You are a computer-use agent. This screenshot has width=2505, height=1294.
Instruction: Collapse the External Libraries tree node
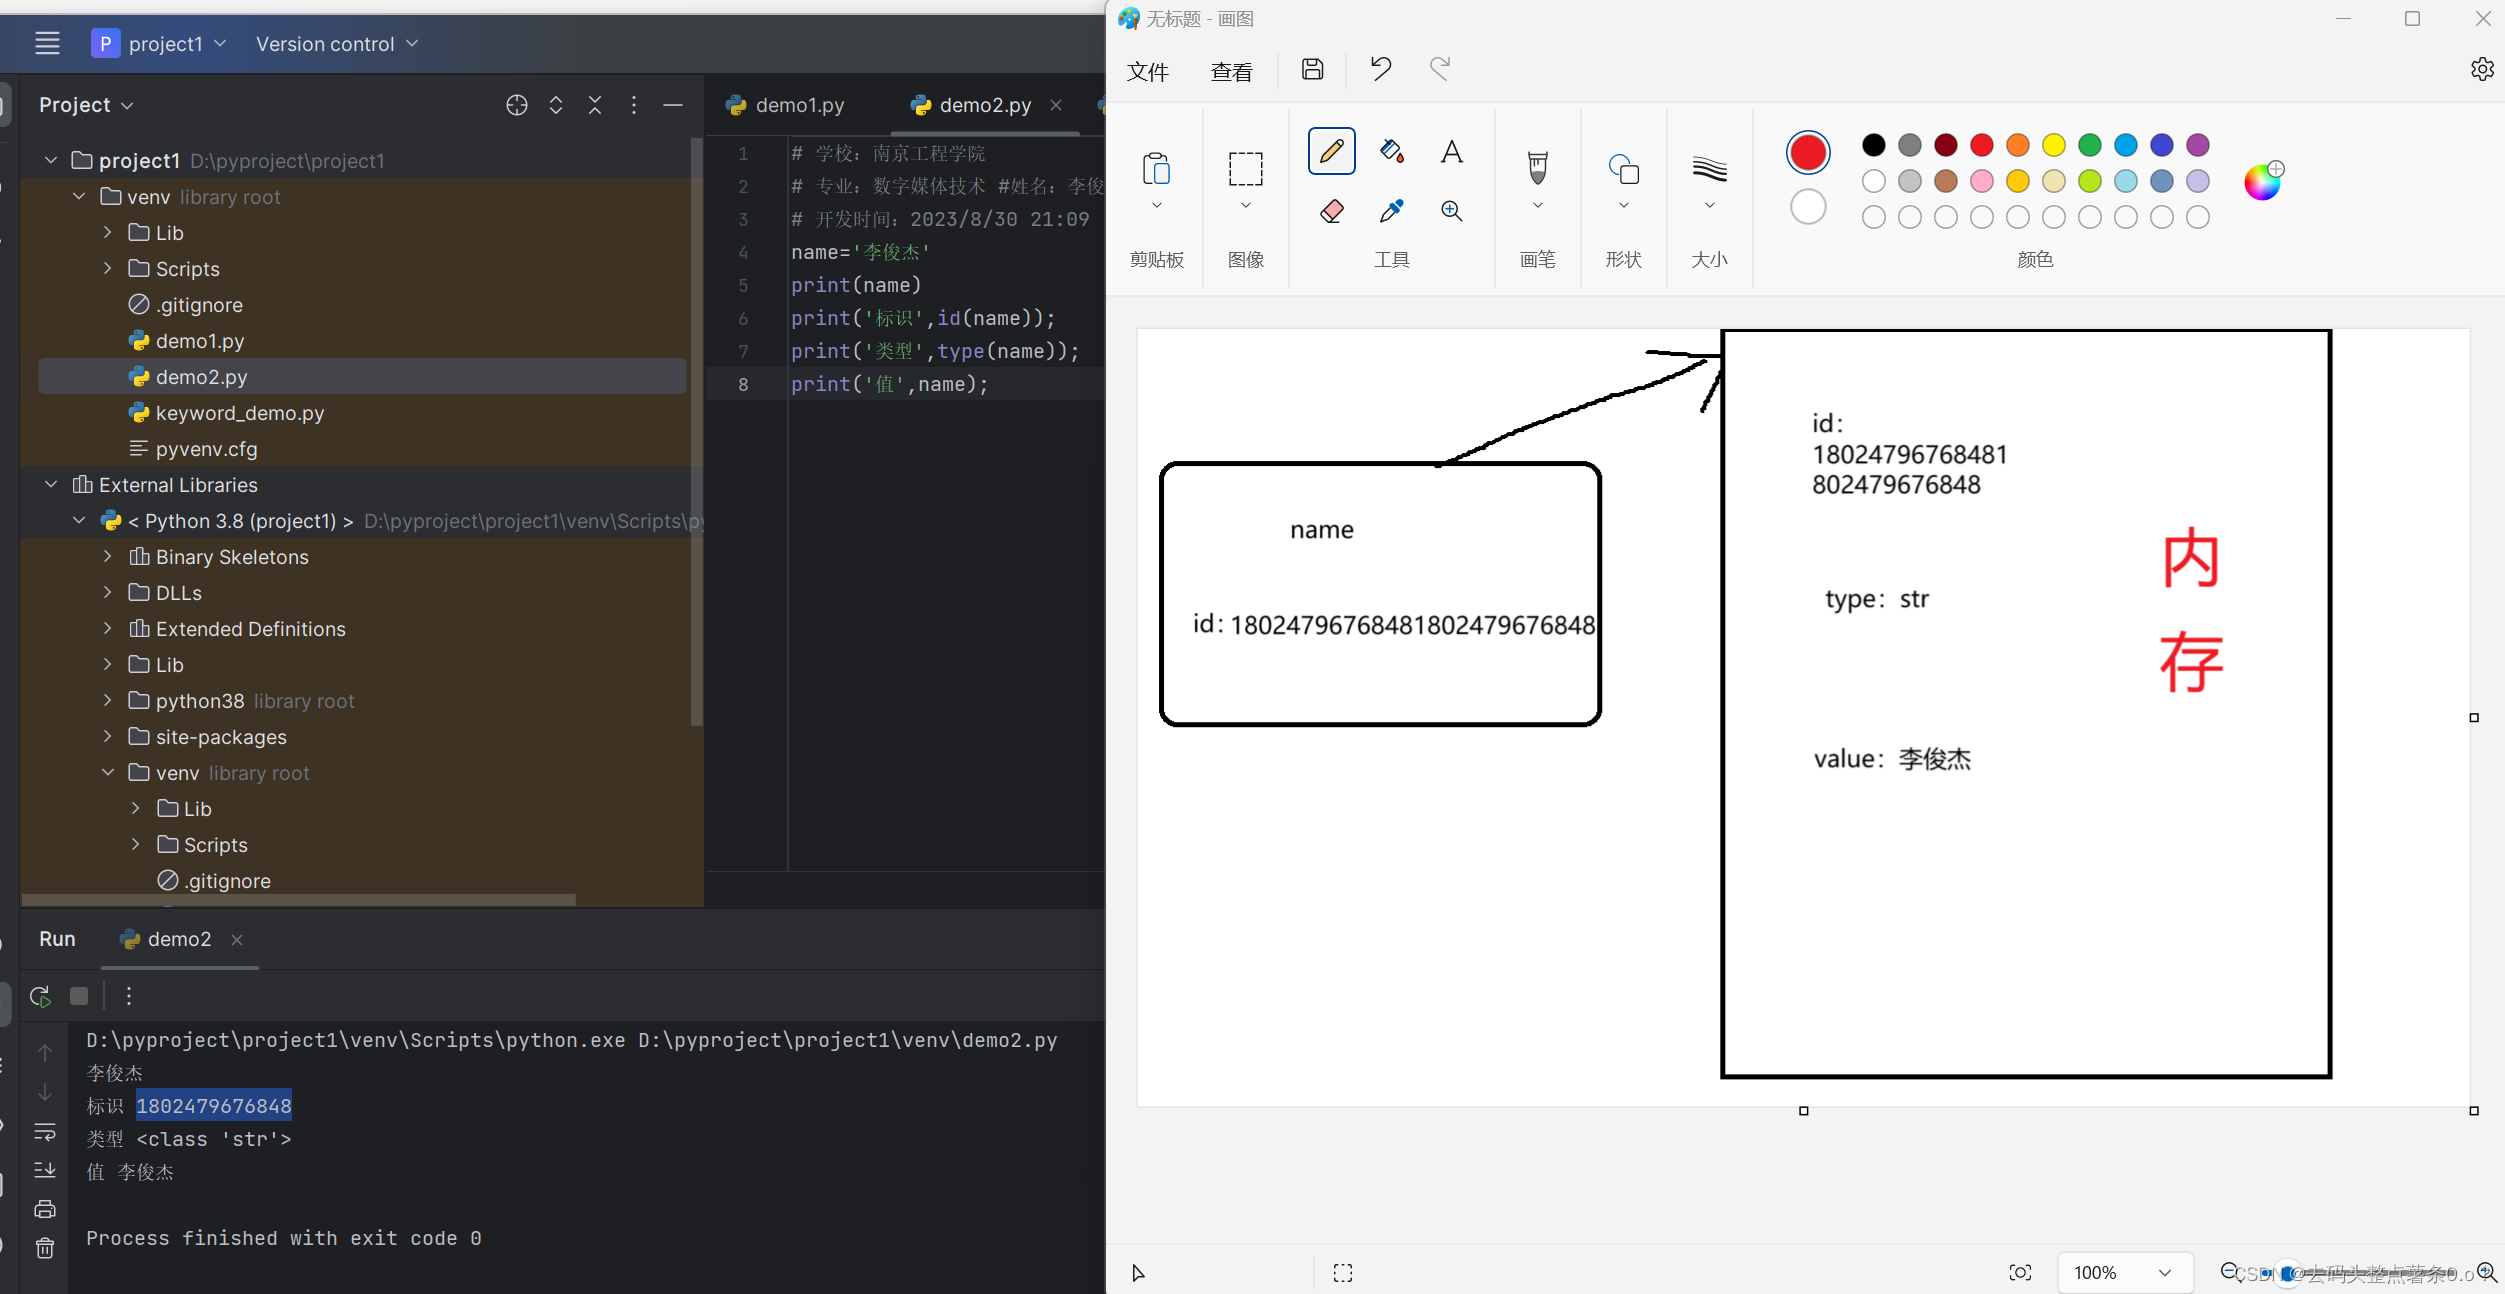pos(51,485)
